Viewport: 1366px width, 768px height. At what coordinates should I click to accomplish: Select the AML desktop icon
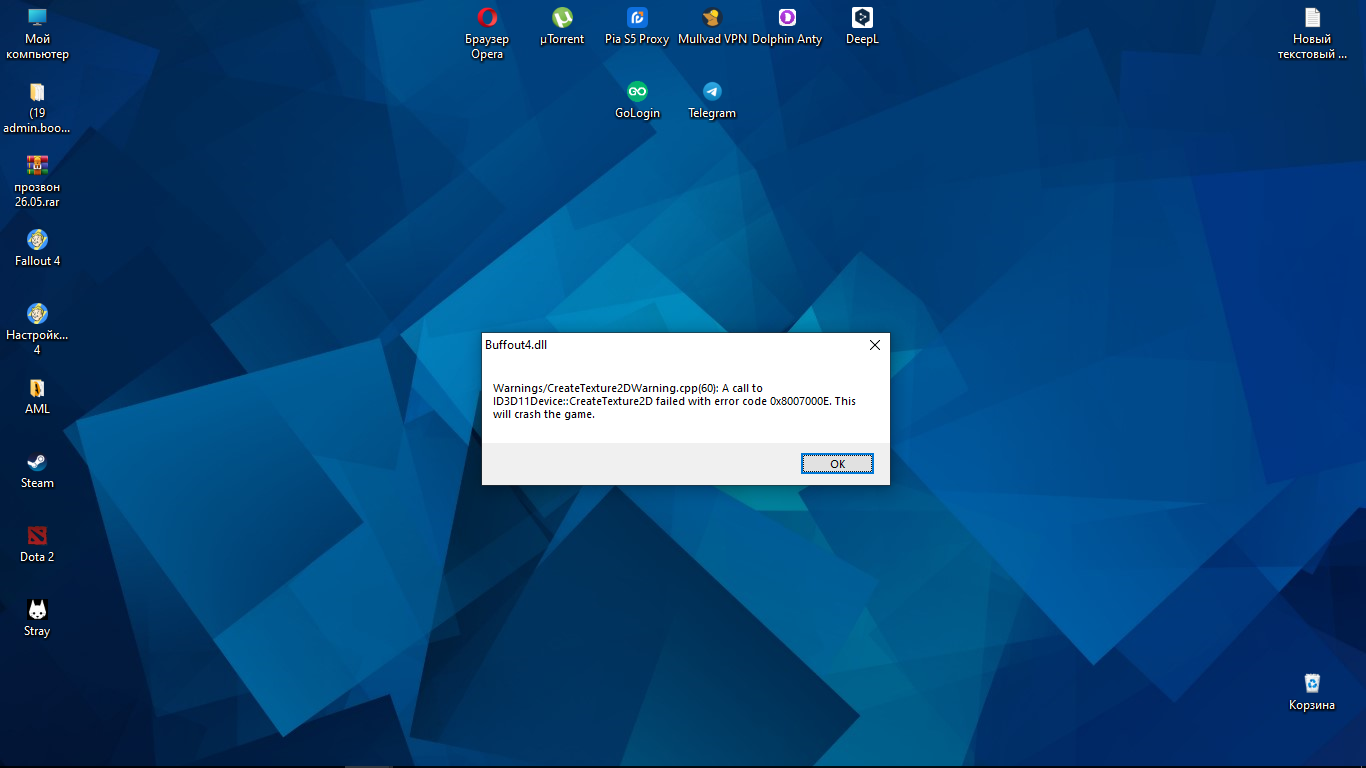click(x=37, y=388)
